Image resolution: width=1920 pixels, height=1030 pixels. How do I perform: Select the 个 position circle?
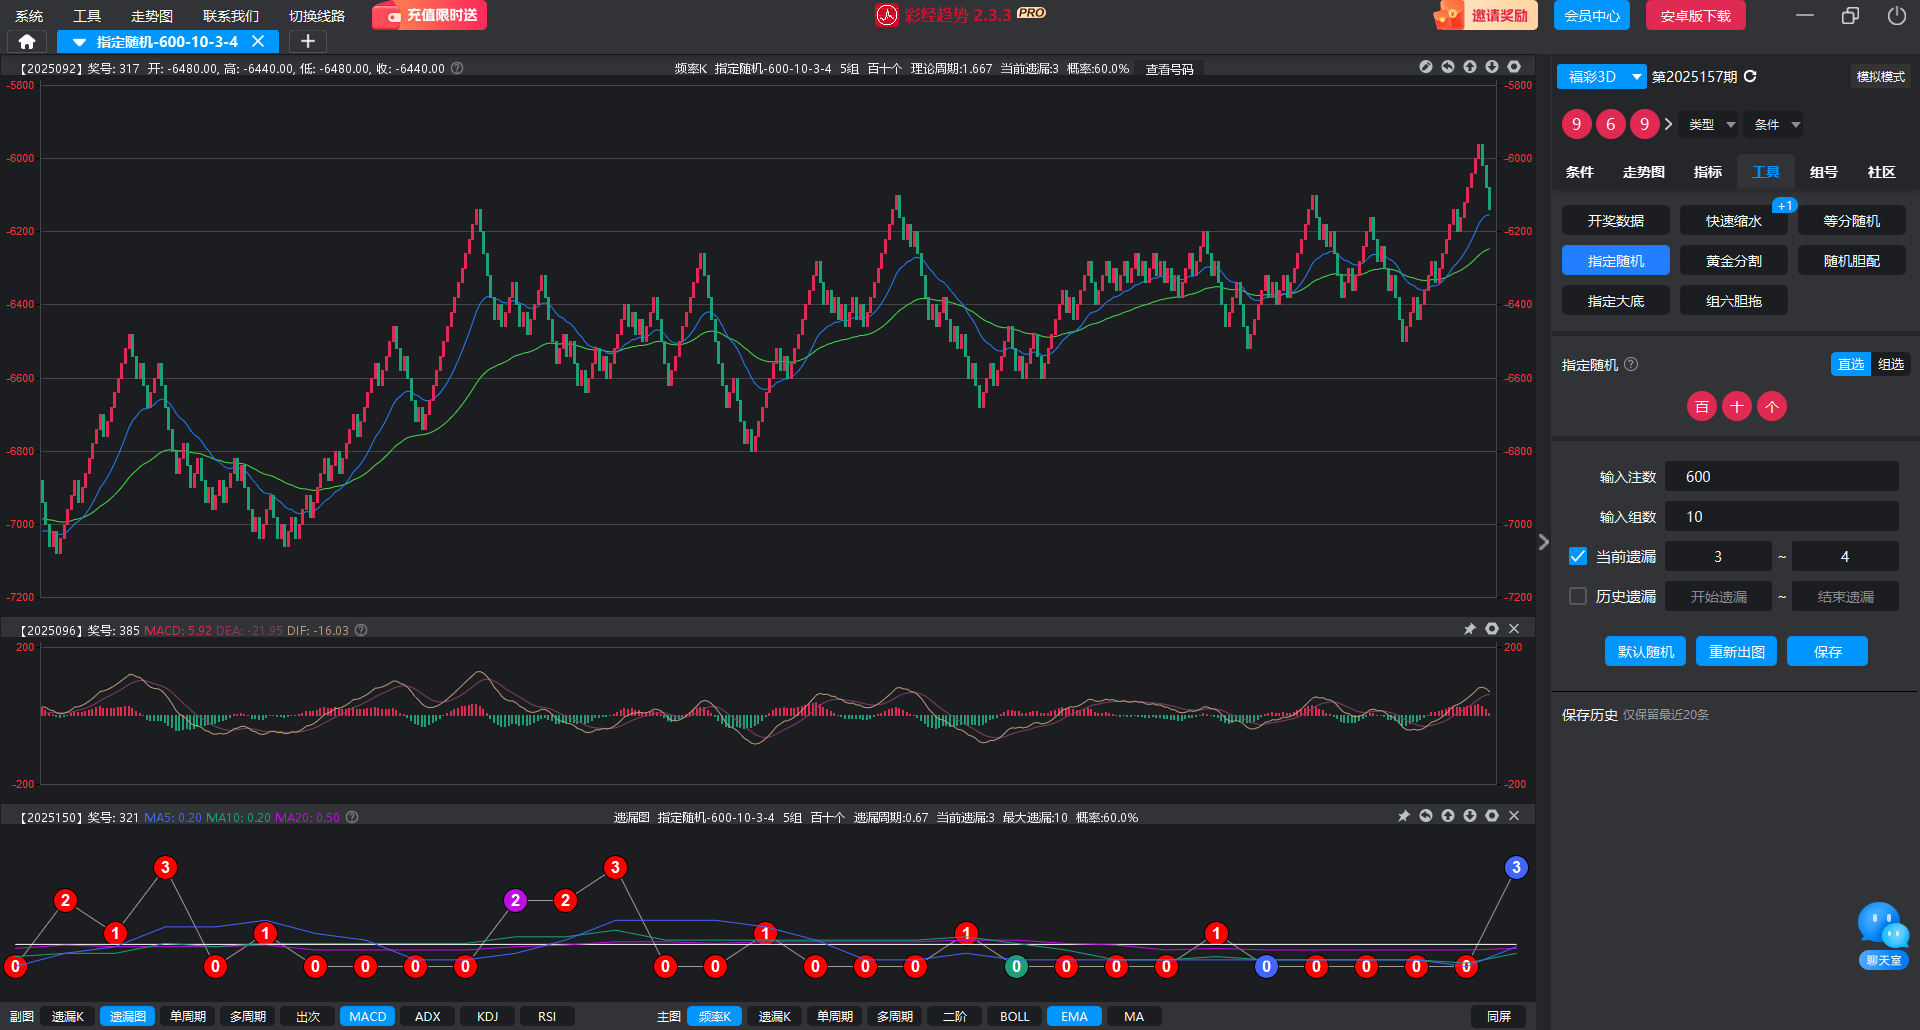point(1772,407)
